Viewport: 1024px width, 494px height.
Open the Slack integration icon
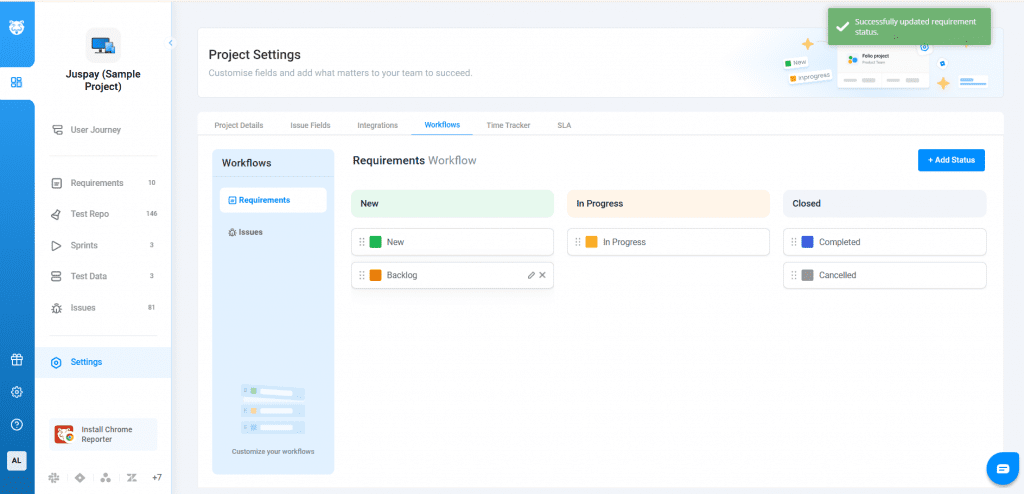click(54, 478)
